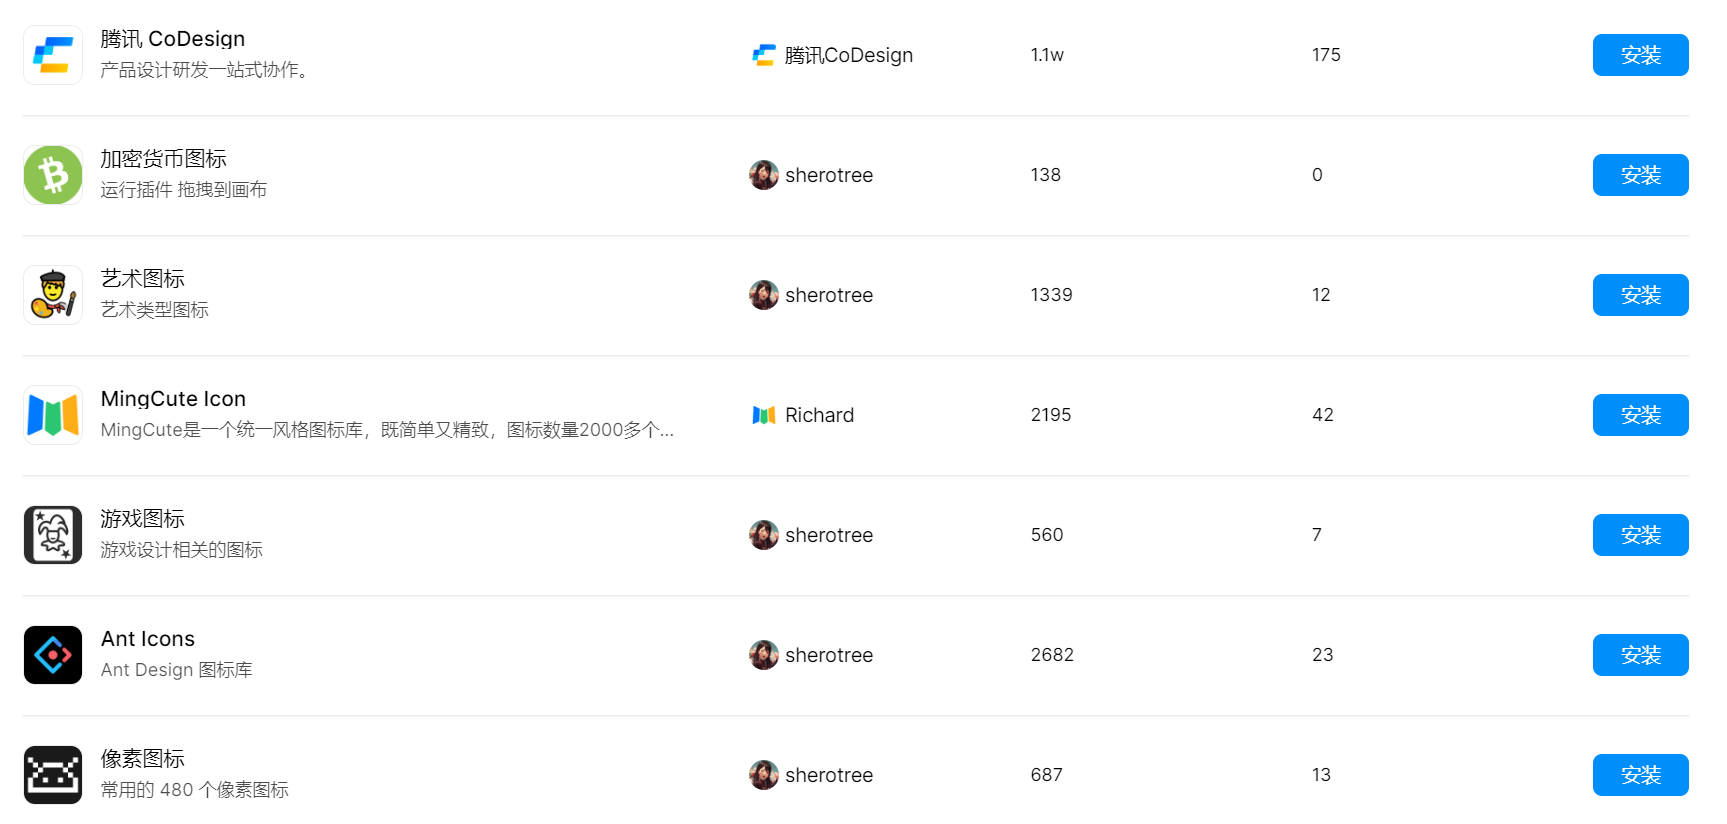Image resolution: width=1727 pixels, height=824 pixels.
Task: Install the 加密货币图标 plugin
Action: (1640, 175)
